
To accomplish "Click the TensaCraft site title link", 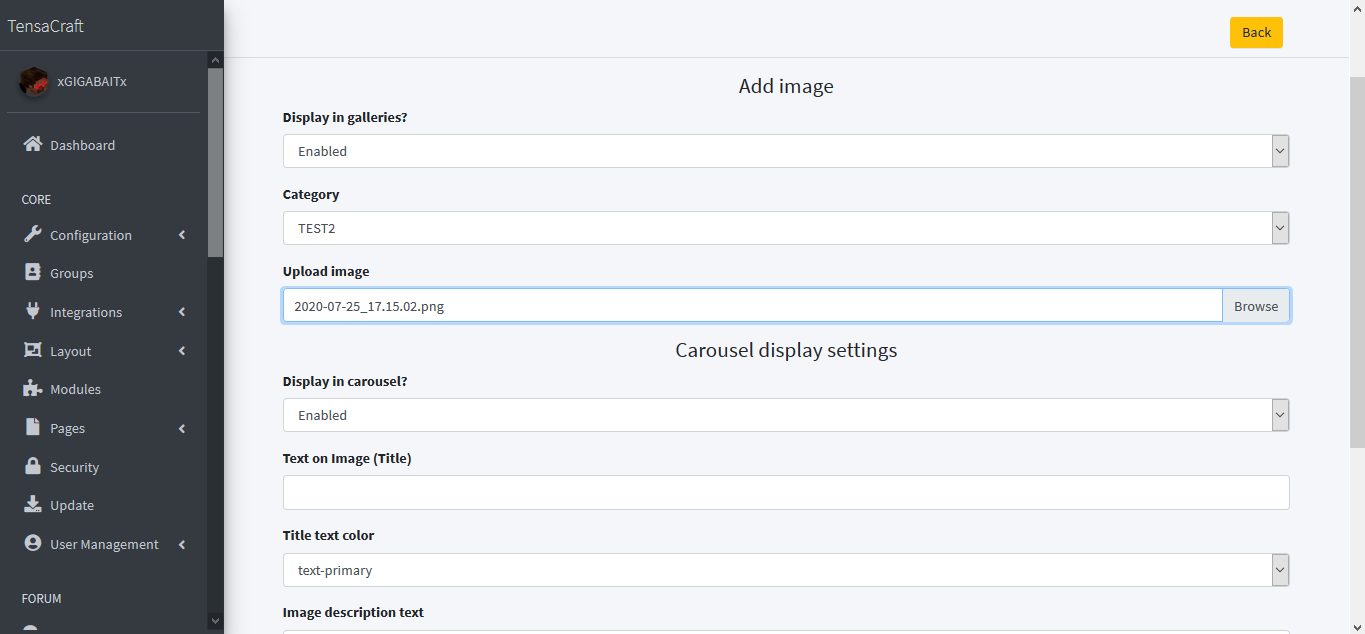I will tap(46, 26).
